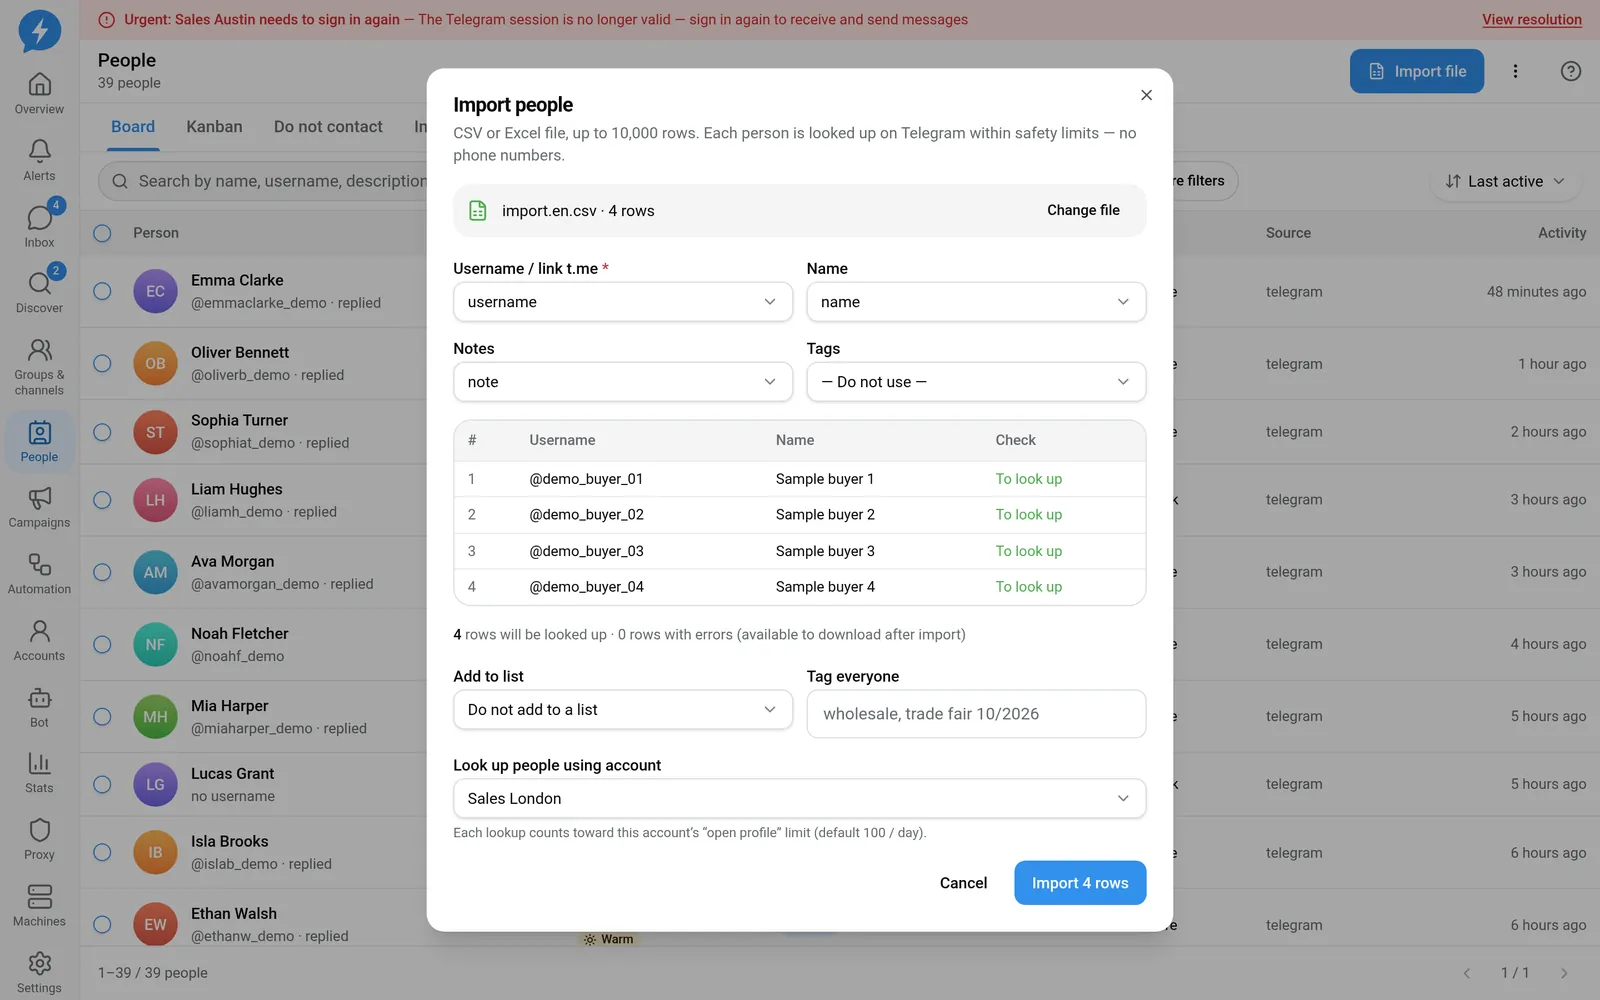
Task: Open the Inbox sidebar icon
Action: [39, 227]
